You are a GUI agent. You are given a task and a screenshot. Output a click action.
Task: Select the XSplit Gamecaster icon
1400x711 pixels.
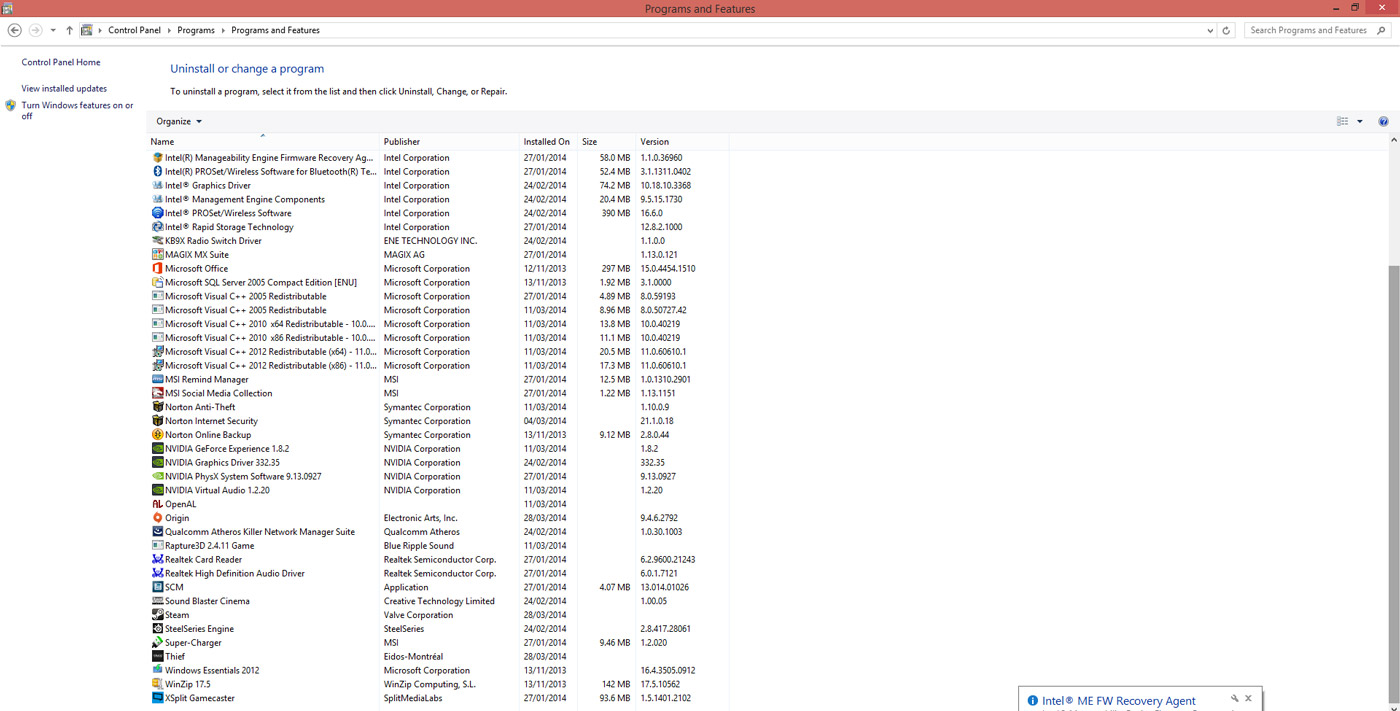pyautogui.click(x=157, y=698)
